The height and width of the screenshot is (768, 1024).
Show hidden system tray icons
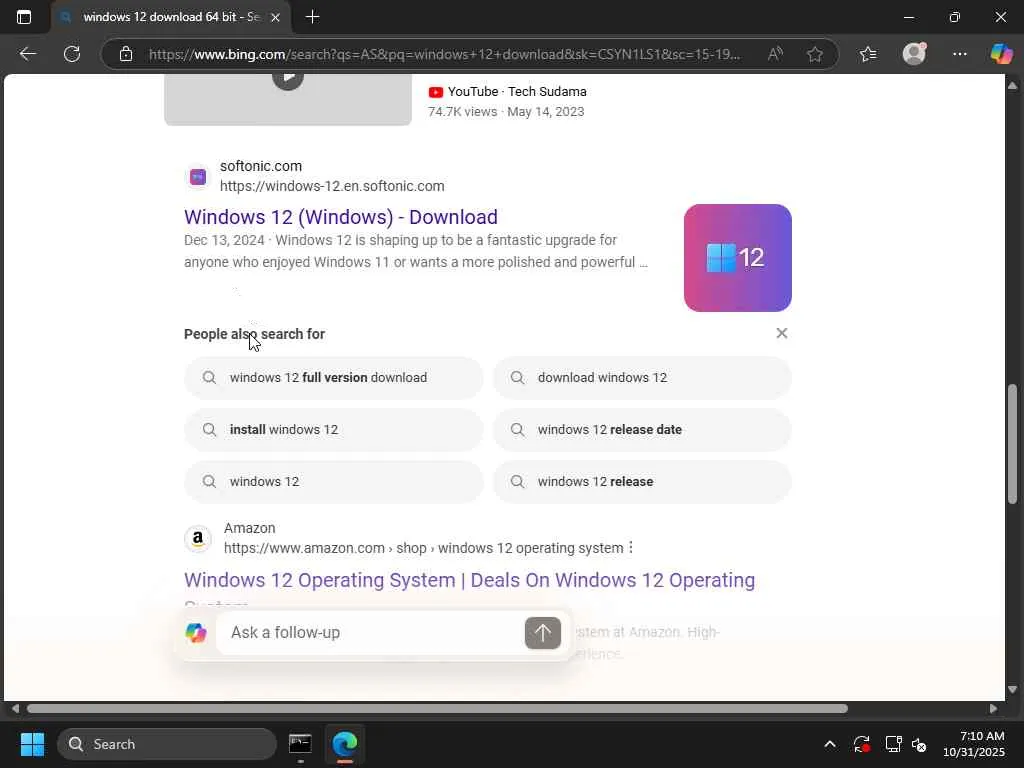point(829,744)
